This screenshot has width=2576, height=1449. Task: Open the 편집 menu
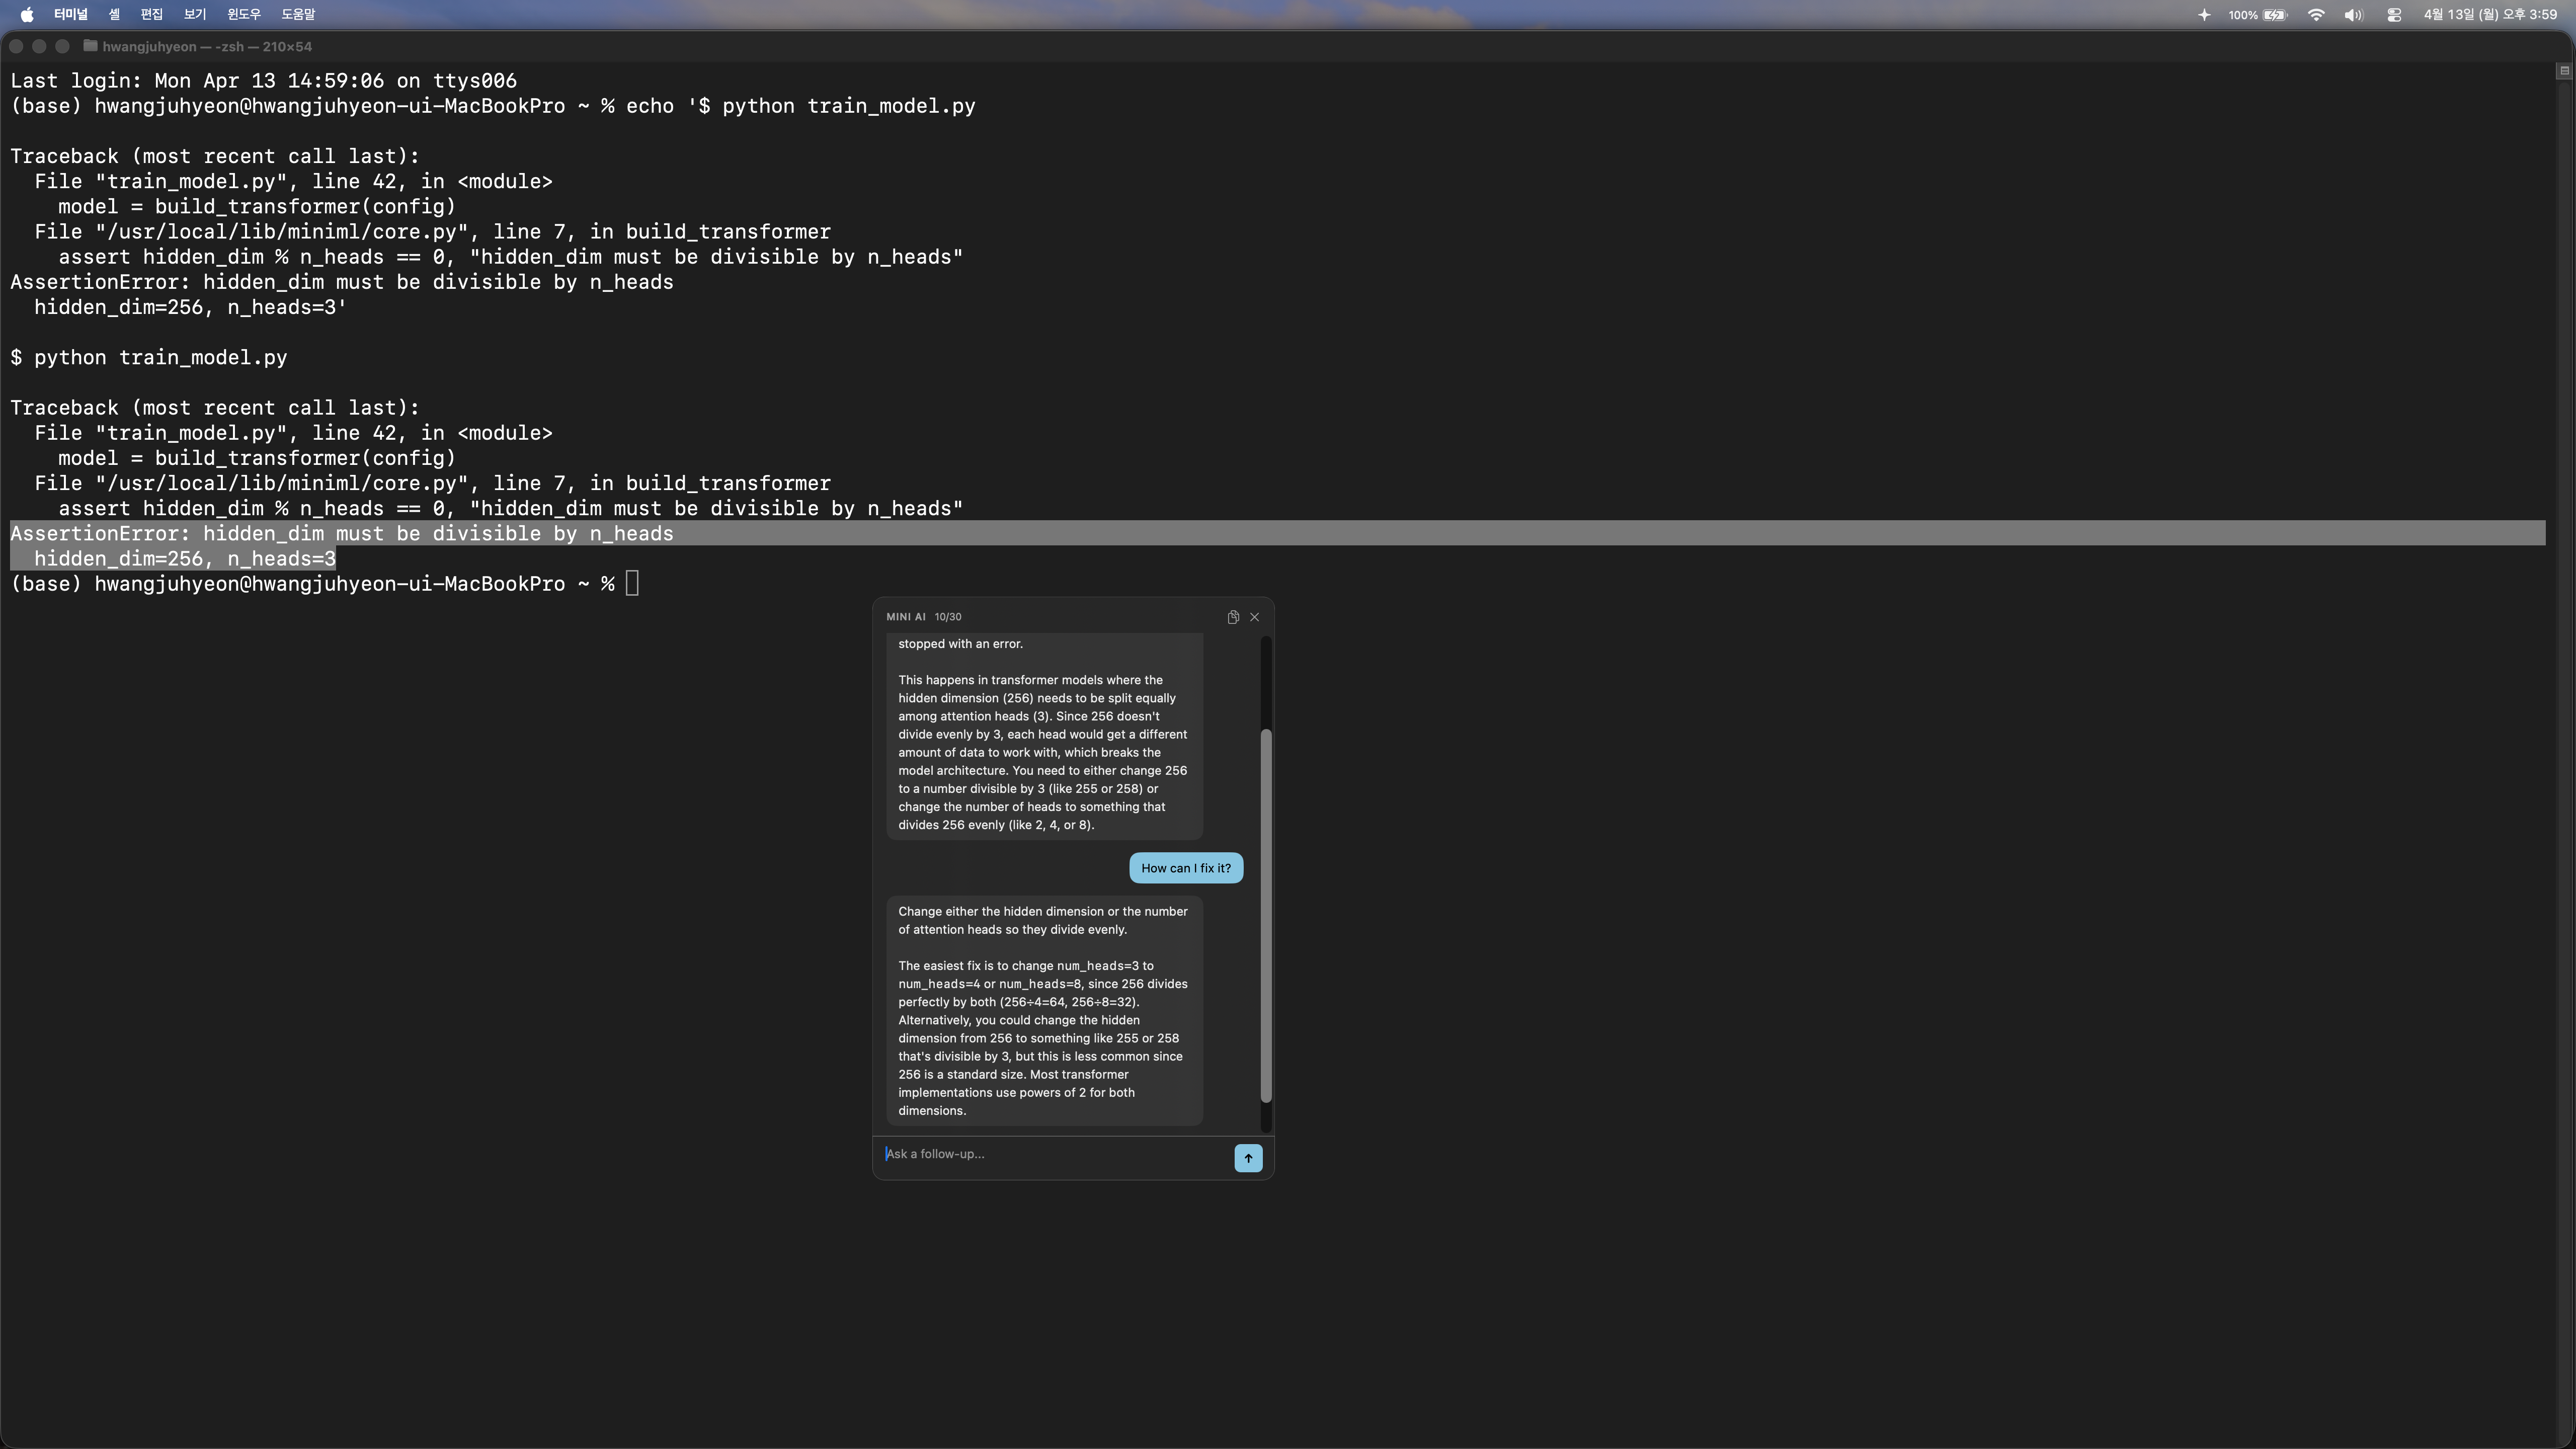pyautogui.click(x=152, y=15)
